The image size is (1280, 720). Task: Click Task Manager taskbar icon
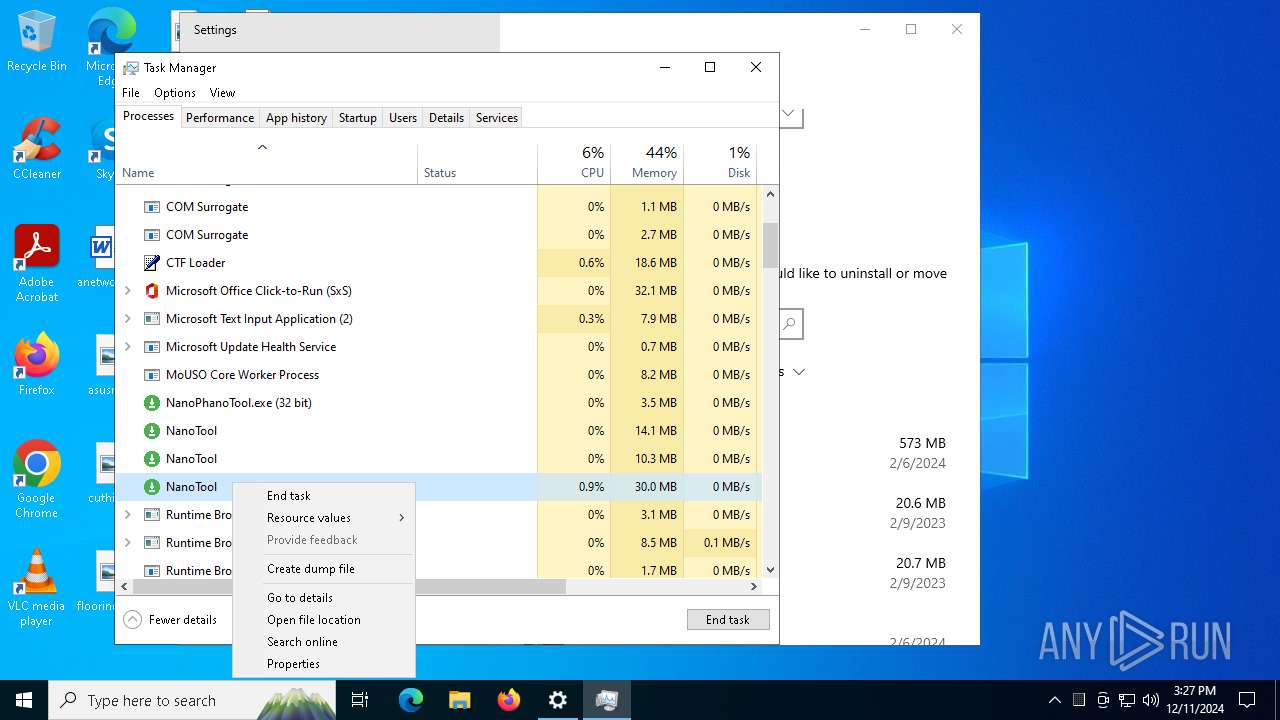tap(606, 700)
